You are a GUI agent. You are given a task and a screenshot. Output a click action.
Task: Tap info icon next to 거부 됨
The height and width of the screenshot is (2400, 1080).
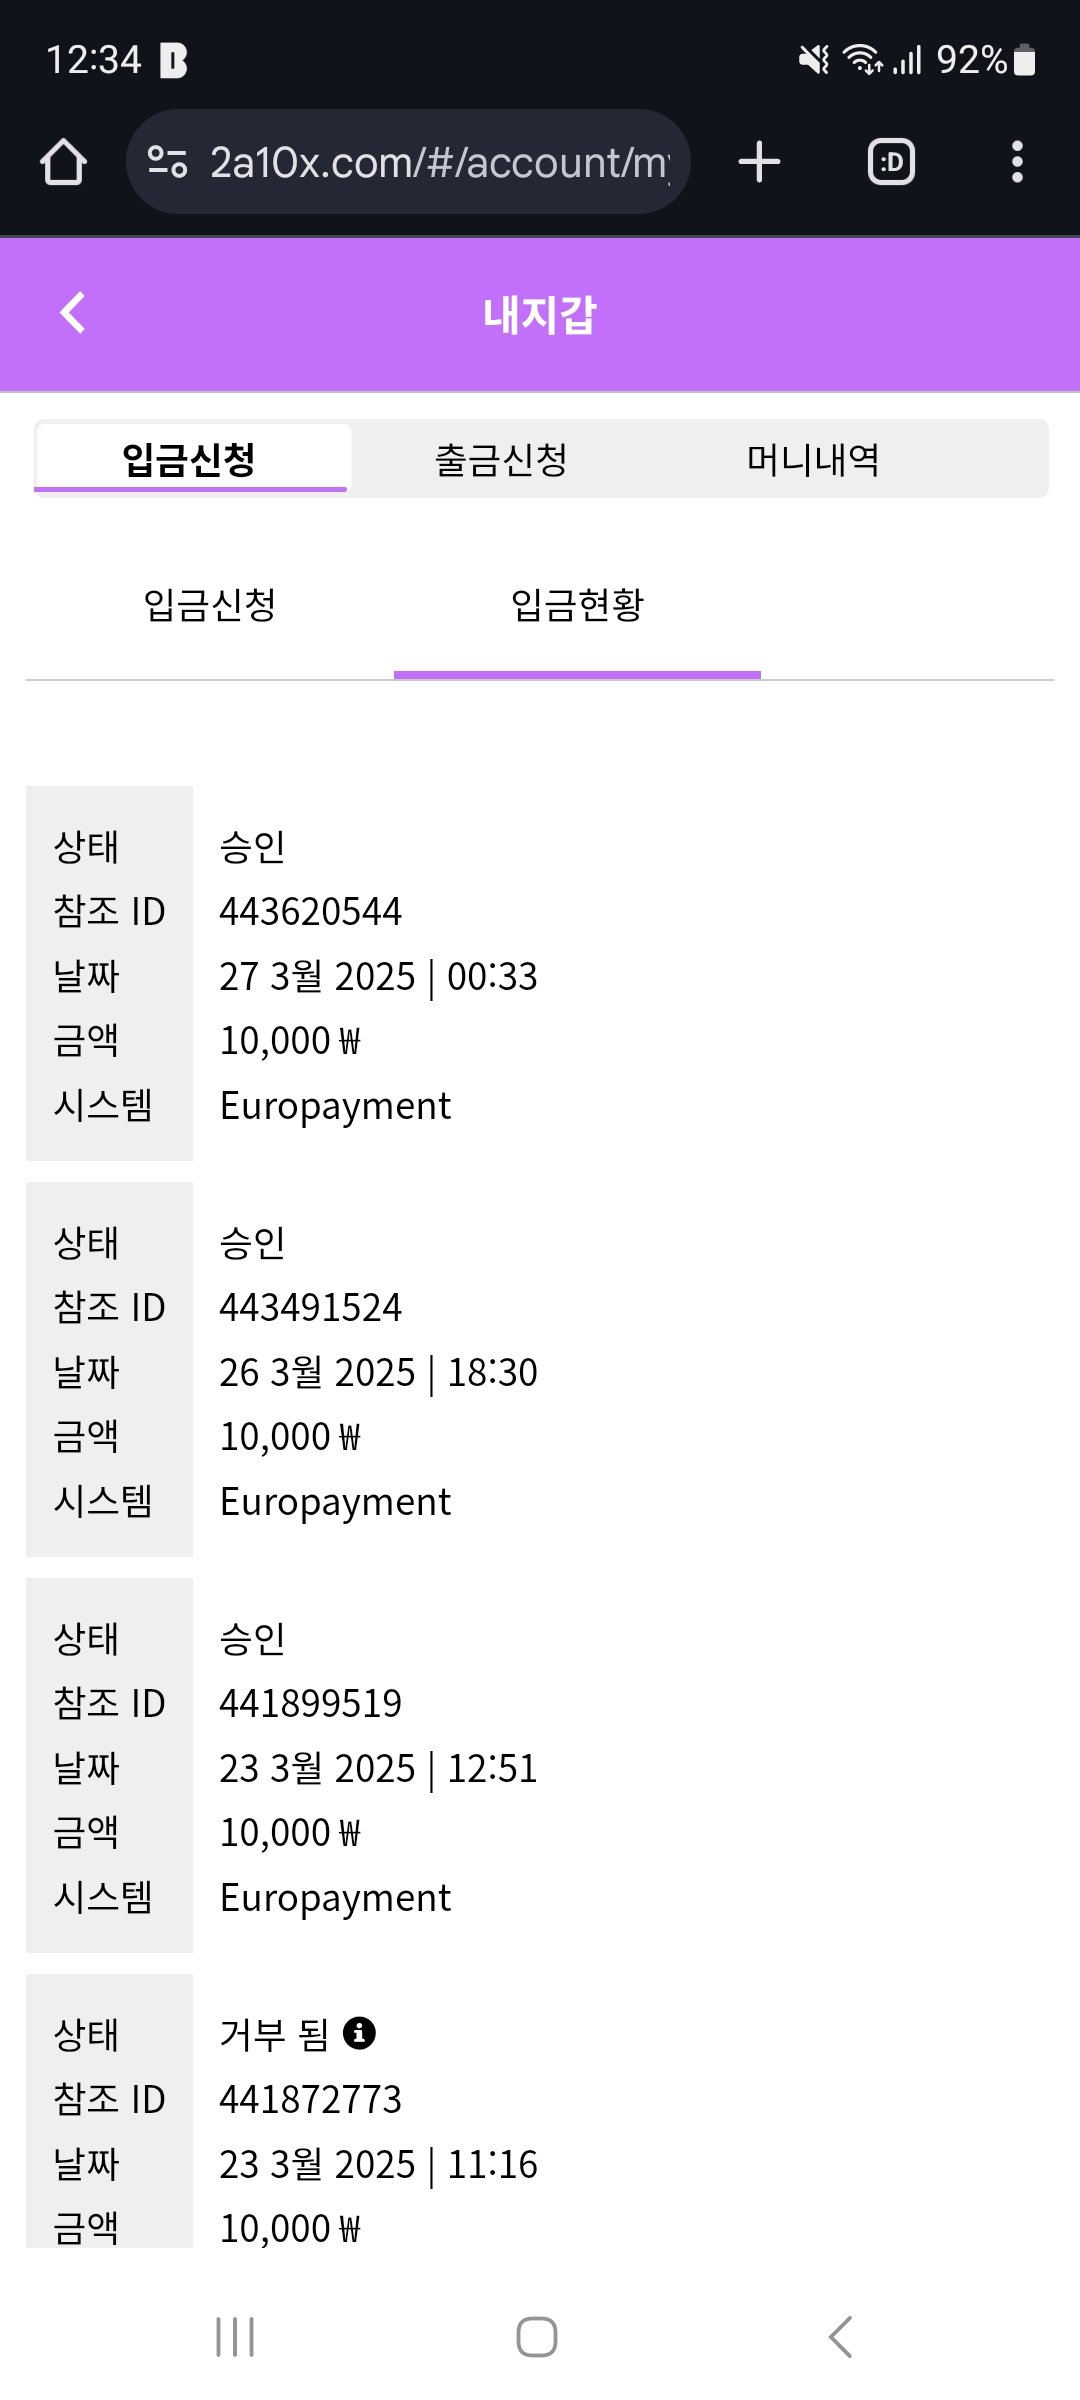point(359,2033)
